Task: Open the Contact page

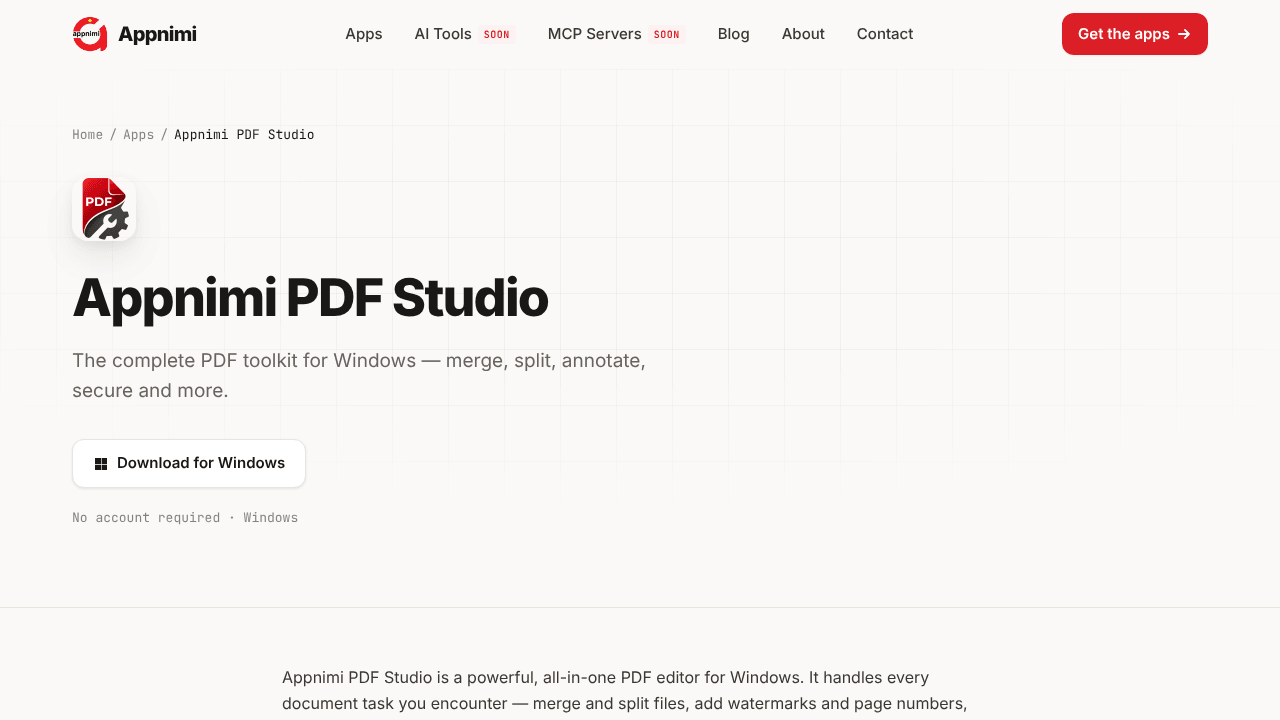Action: (x=885, y=34)
